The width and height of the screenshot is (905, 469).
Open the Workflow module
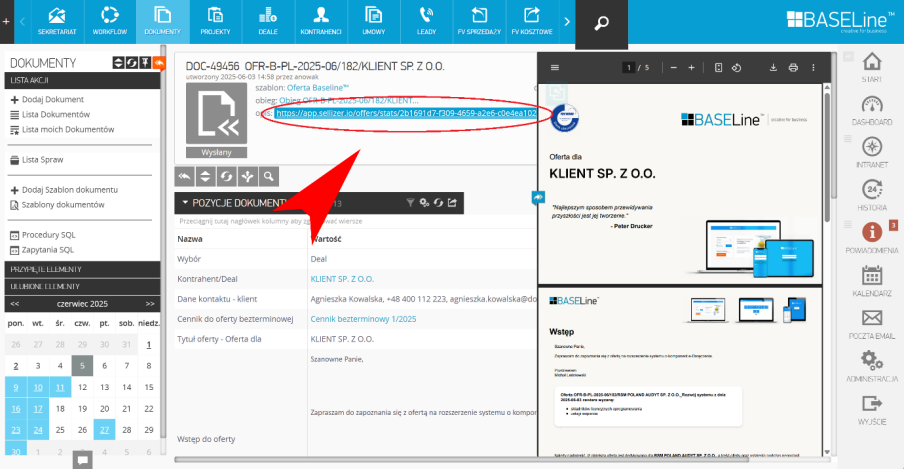[x=110, y=19]
